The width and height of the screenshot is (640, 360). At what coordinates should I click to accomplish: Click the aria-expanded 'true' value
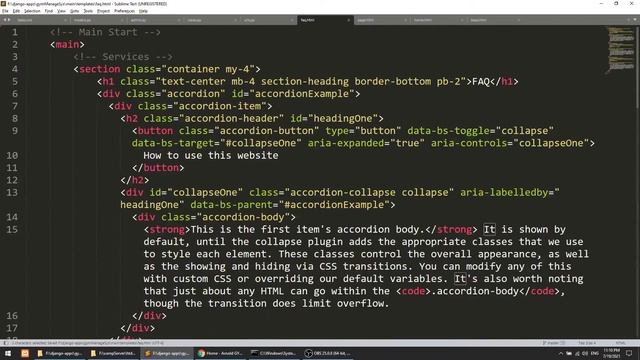coord(407,143)
